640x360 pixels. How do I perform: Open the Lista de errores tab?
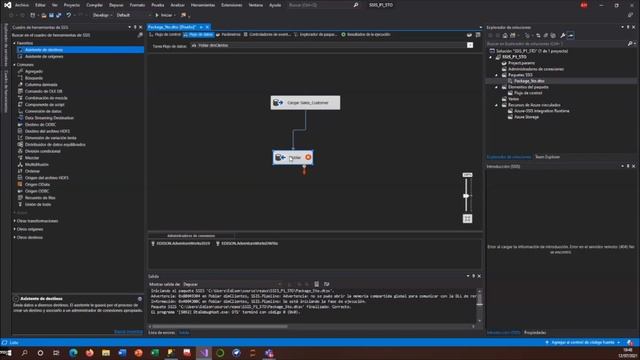(161, 333)
